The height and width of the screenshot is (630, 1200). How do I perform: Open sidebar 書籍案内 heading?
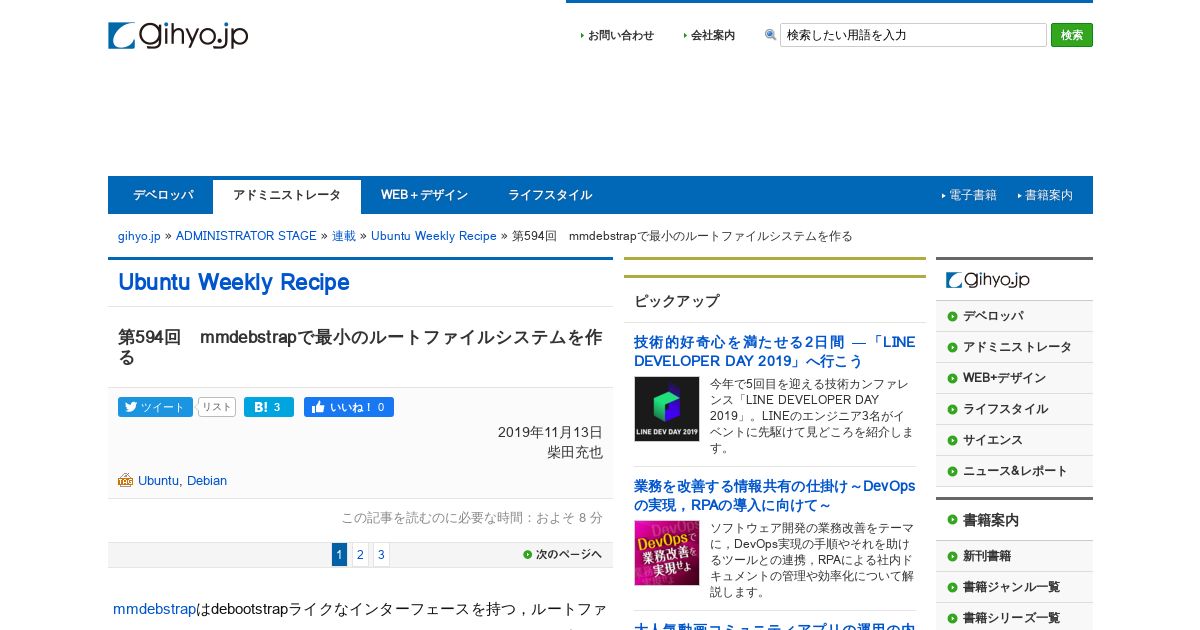[x=1014, y=521]
